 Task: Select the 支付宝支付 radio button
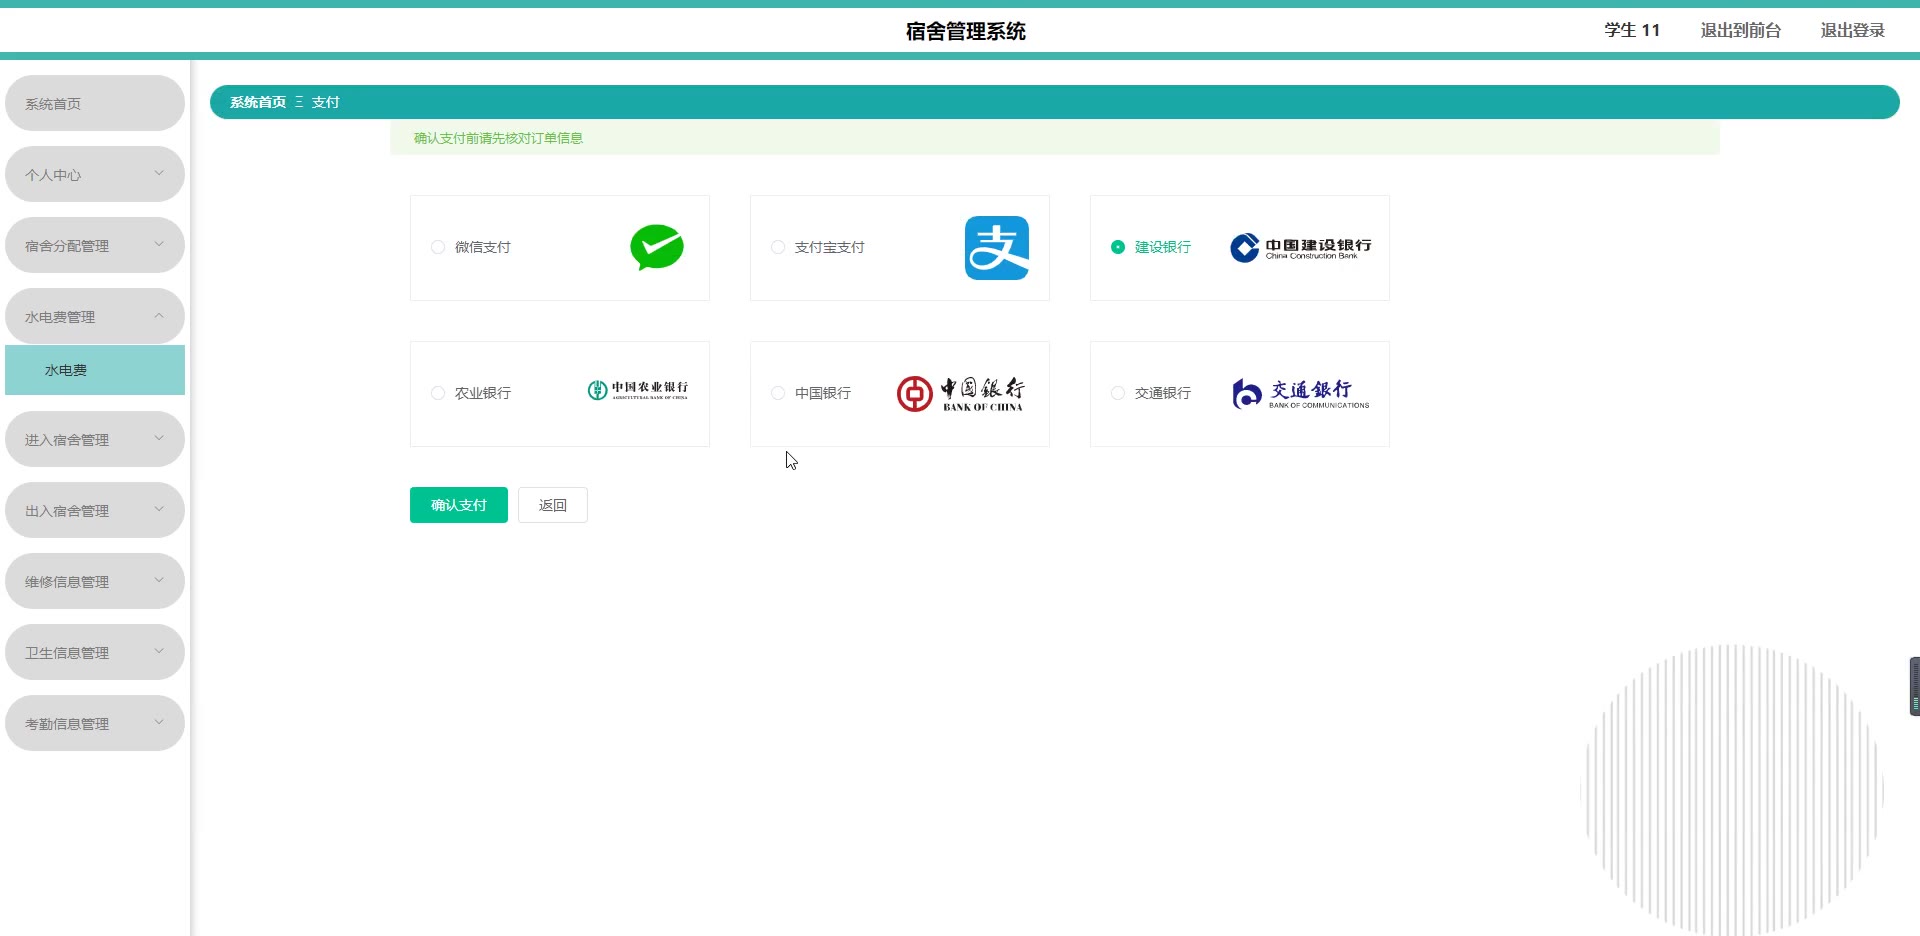point(778,247)
